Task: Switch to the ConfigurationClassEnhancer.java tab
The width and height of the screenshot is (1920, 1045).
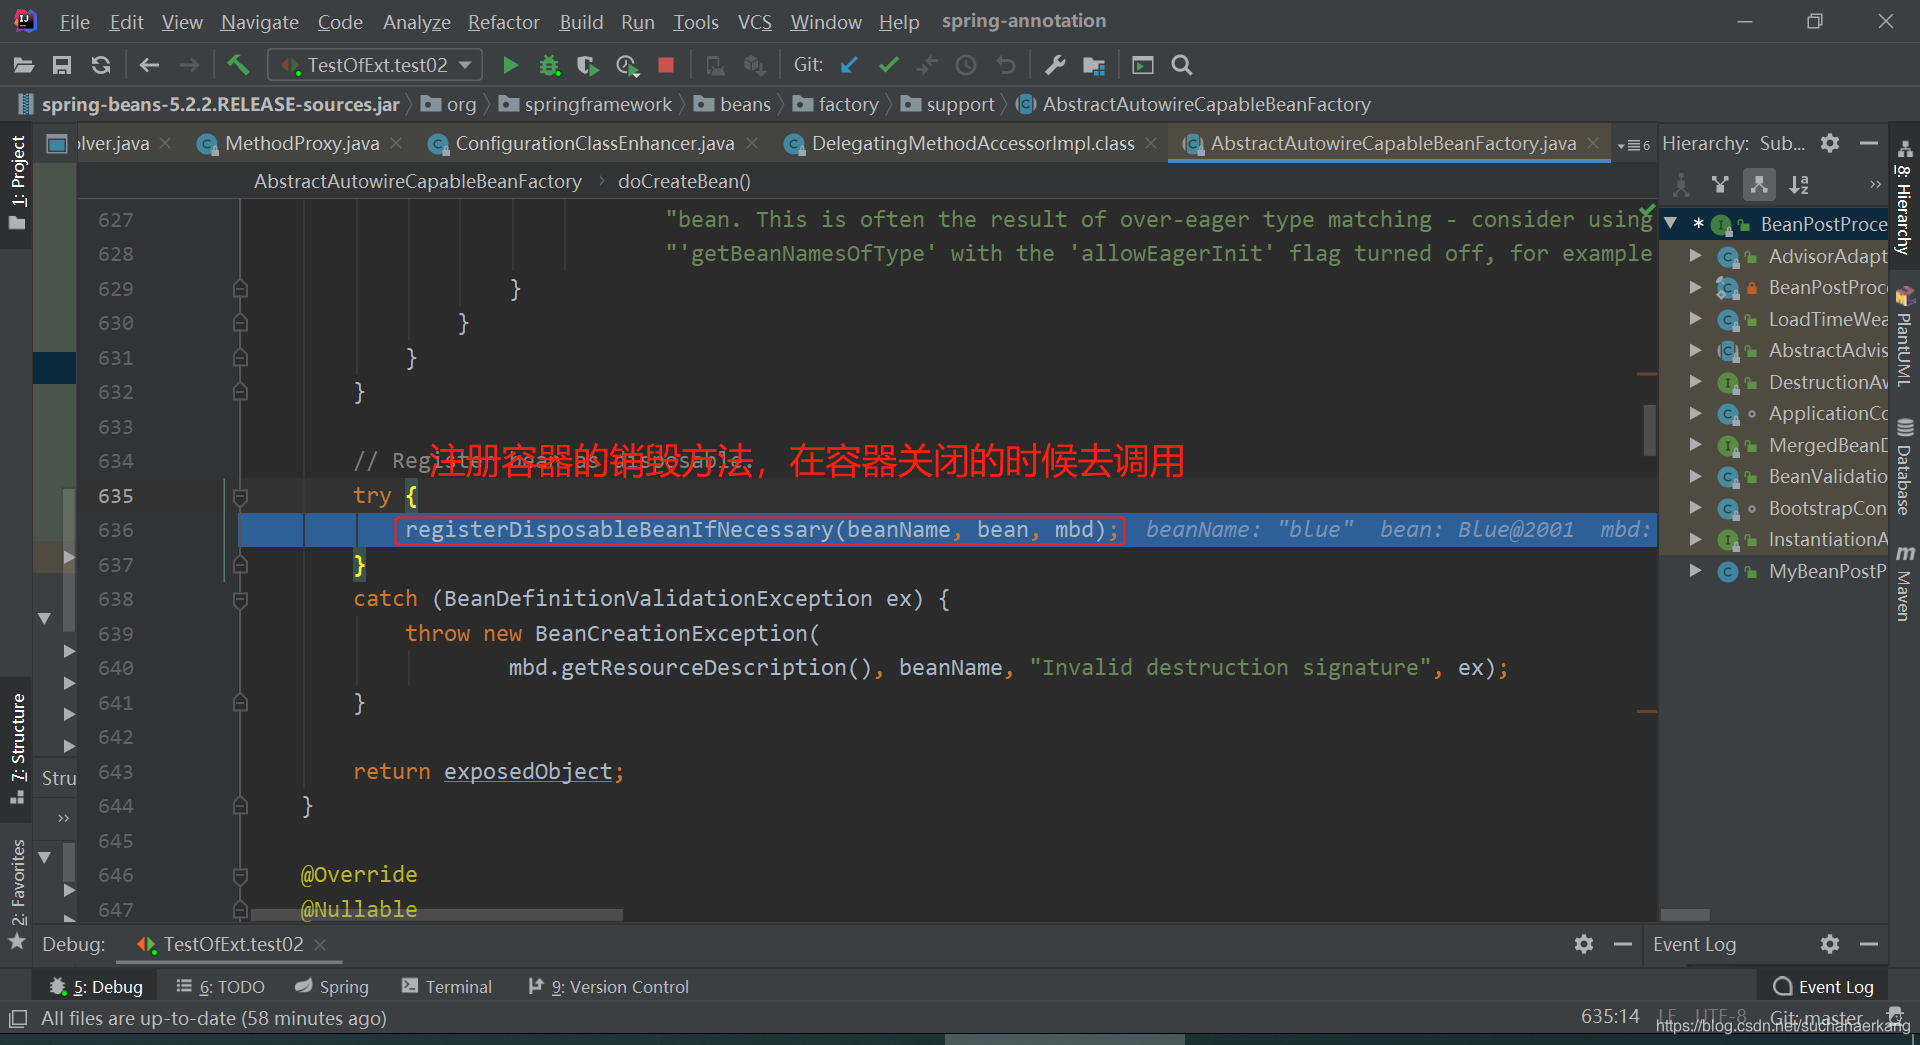Action: 594,144
